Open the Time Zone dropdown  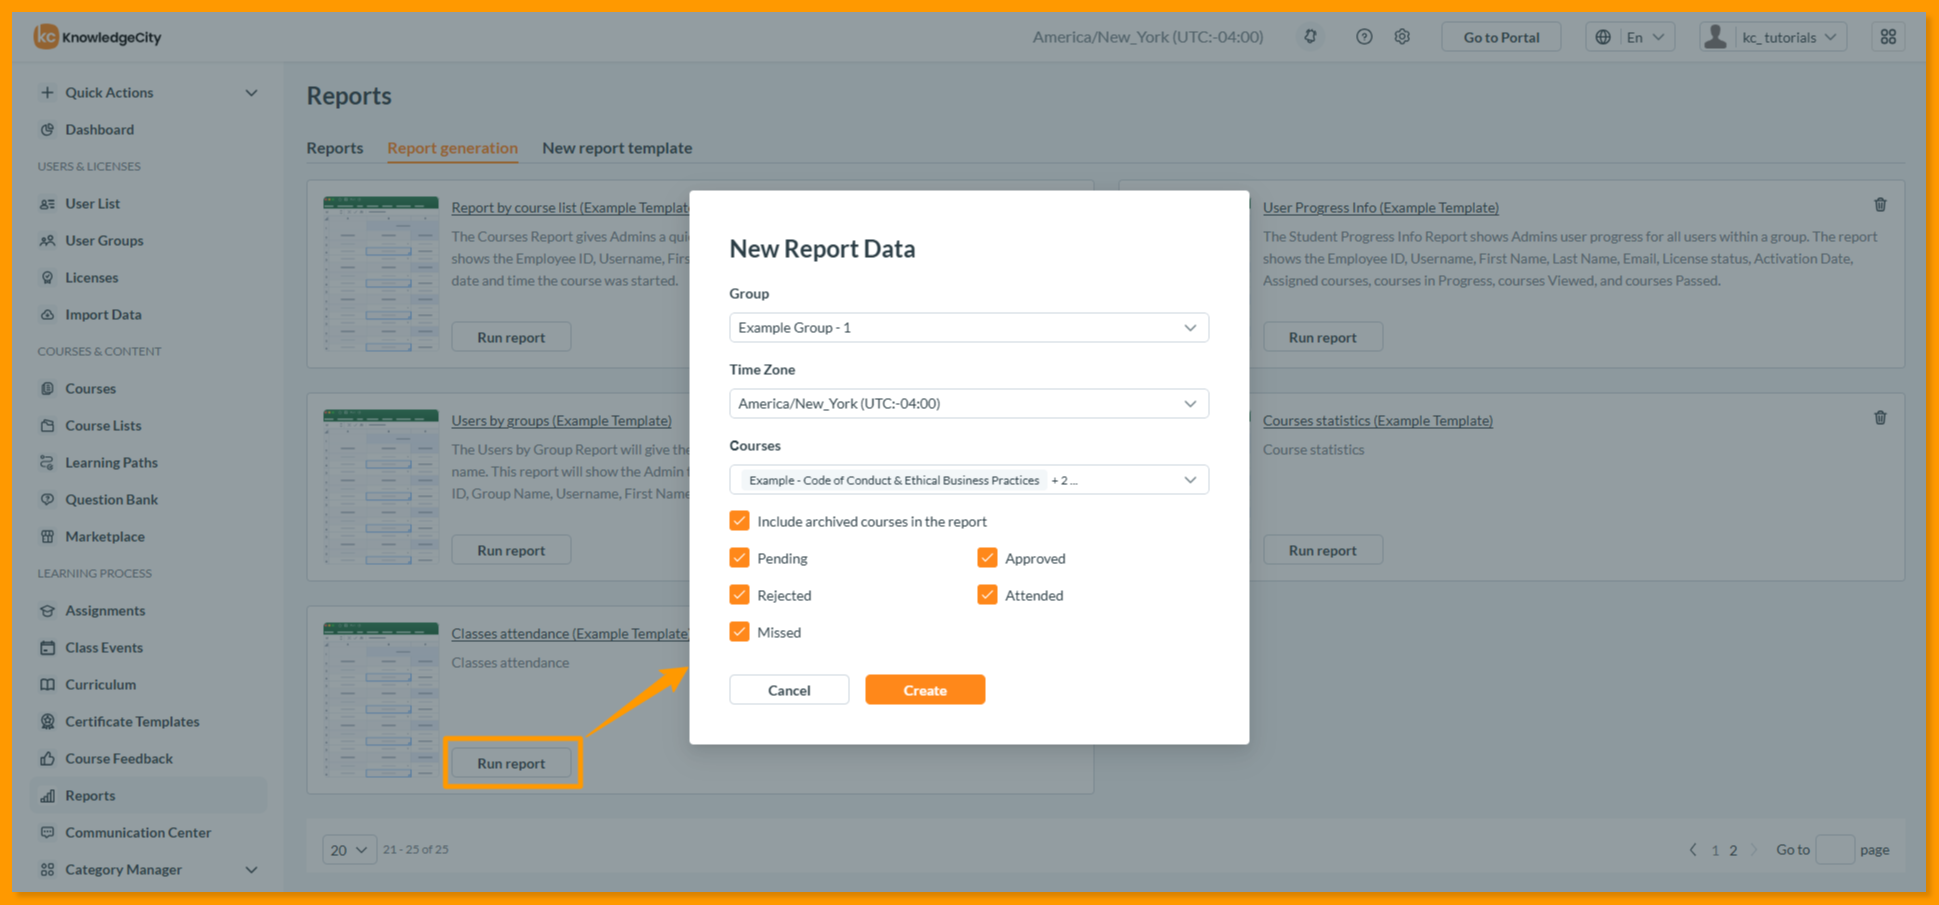click(968, 404)
